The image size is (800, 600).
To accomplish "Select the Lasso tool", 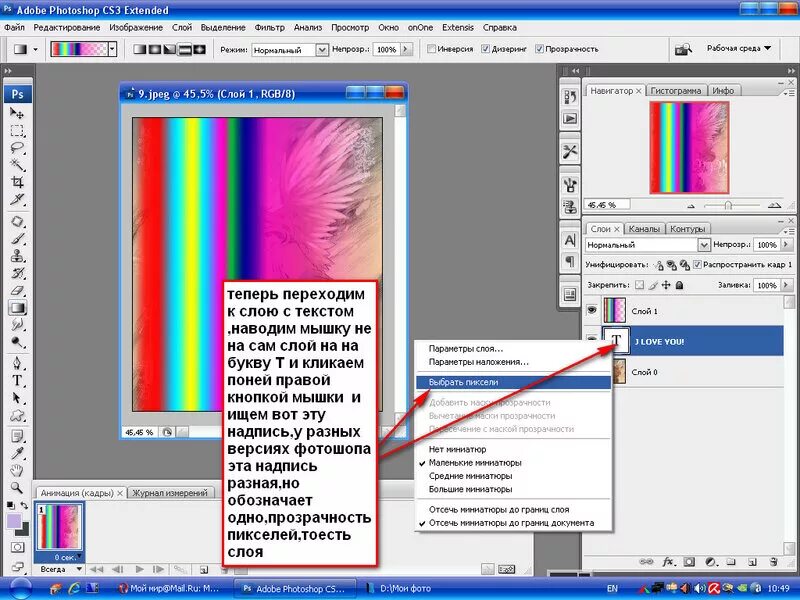I will pos(17,148).
